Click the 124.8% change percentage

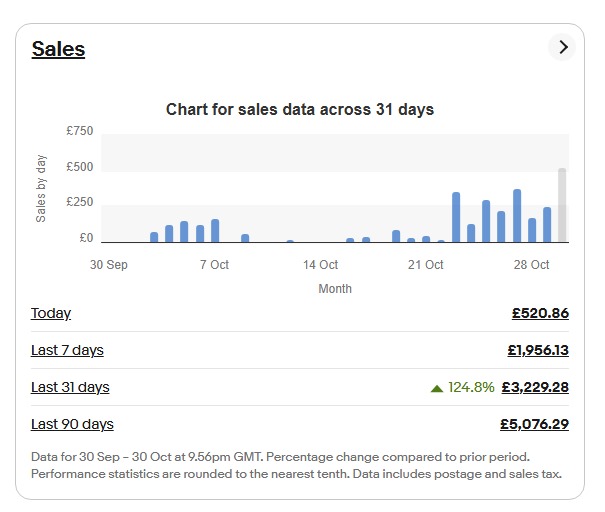pos(471,387)
